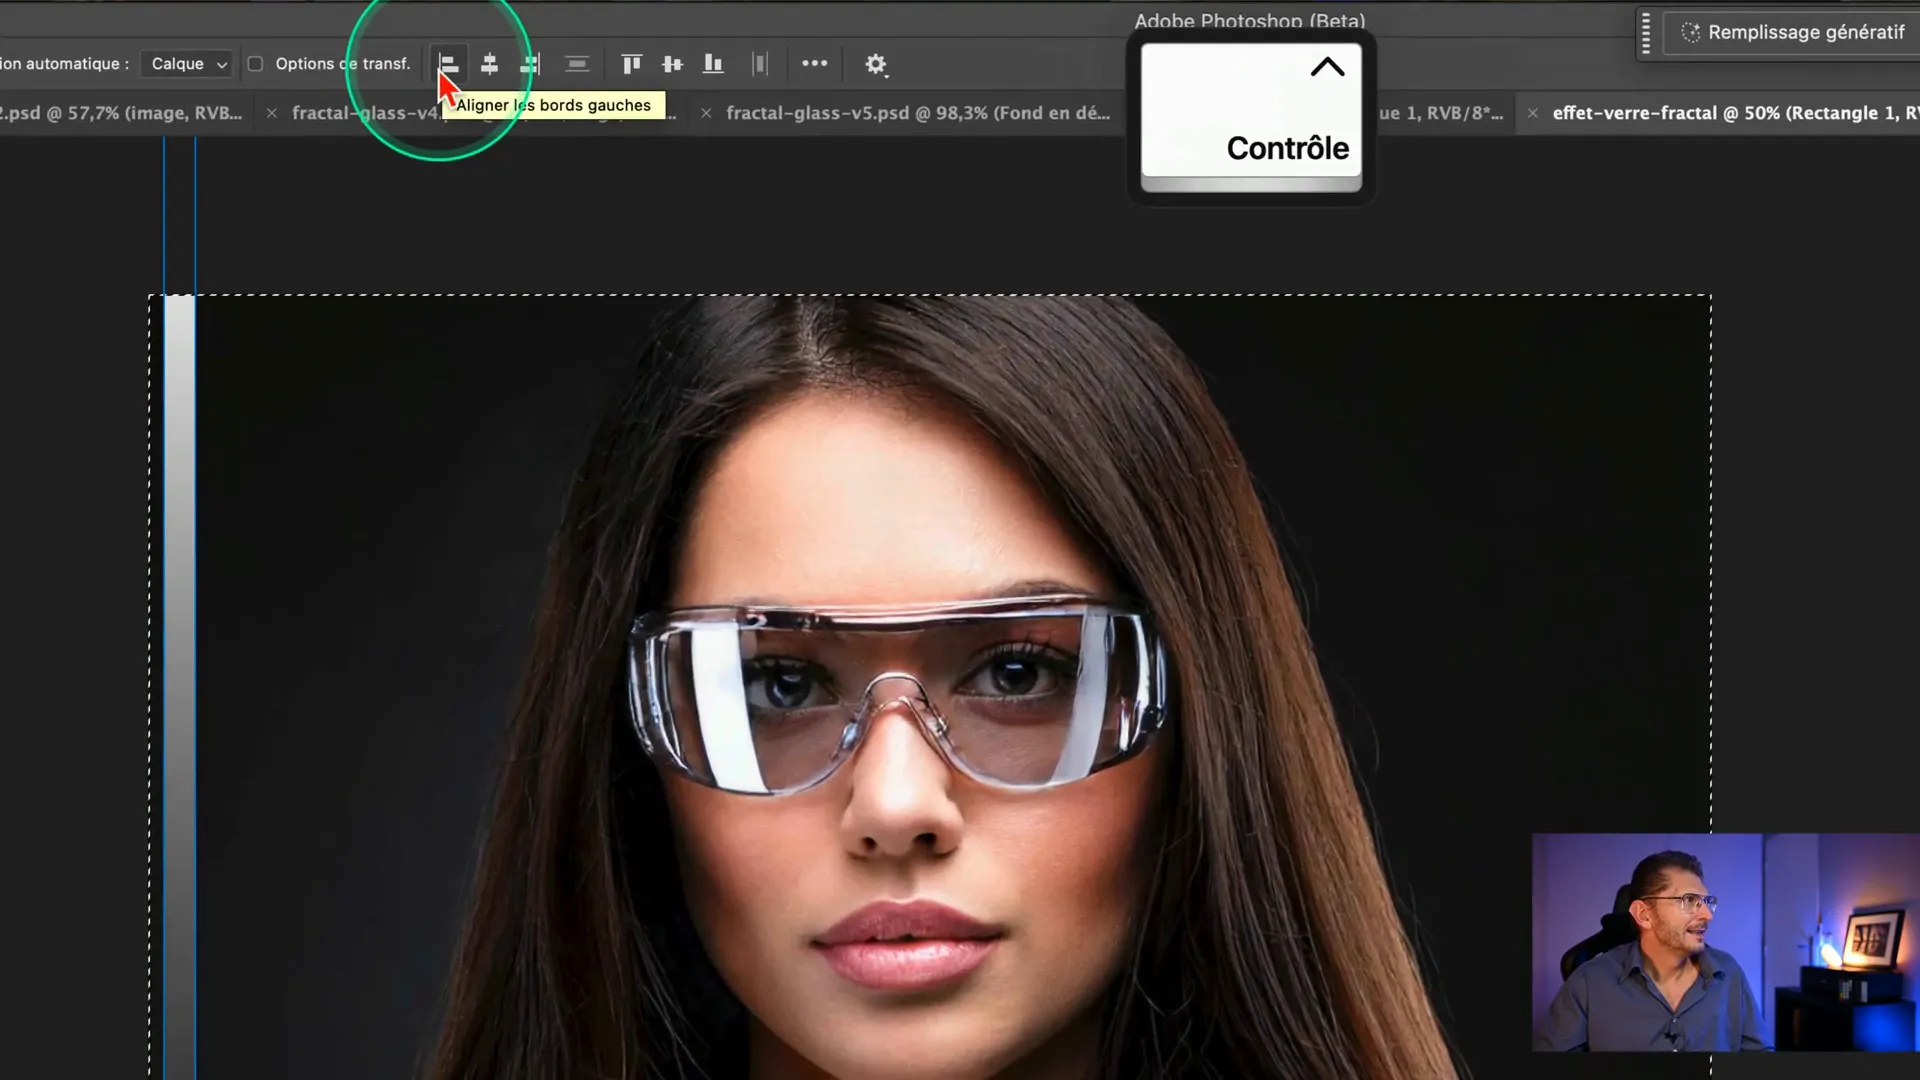The image size is (1920, 1080).
Task: Enable the Options de transf. checkbox
Action: pyautogui.click(x=256, y=64)
